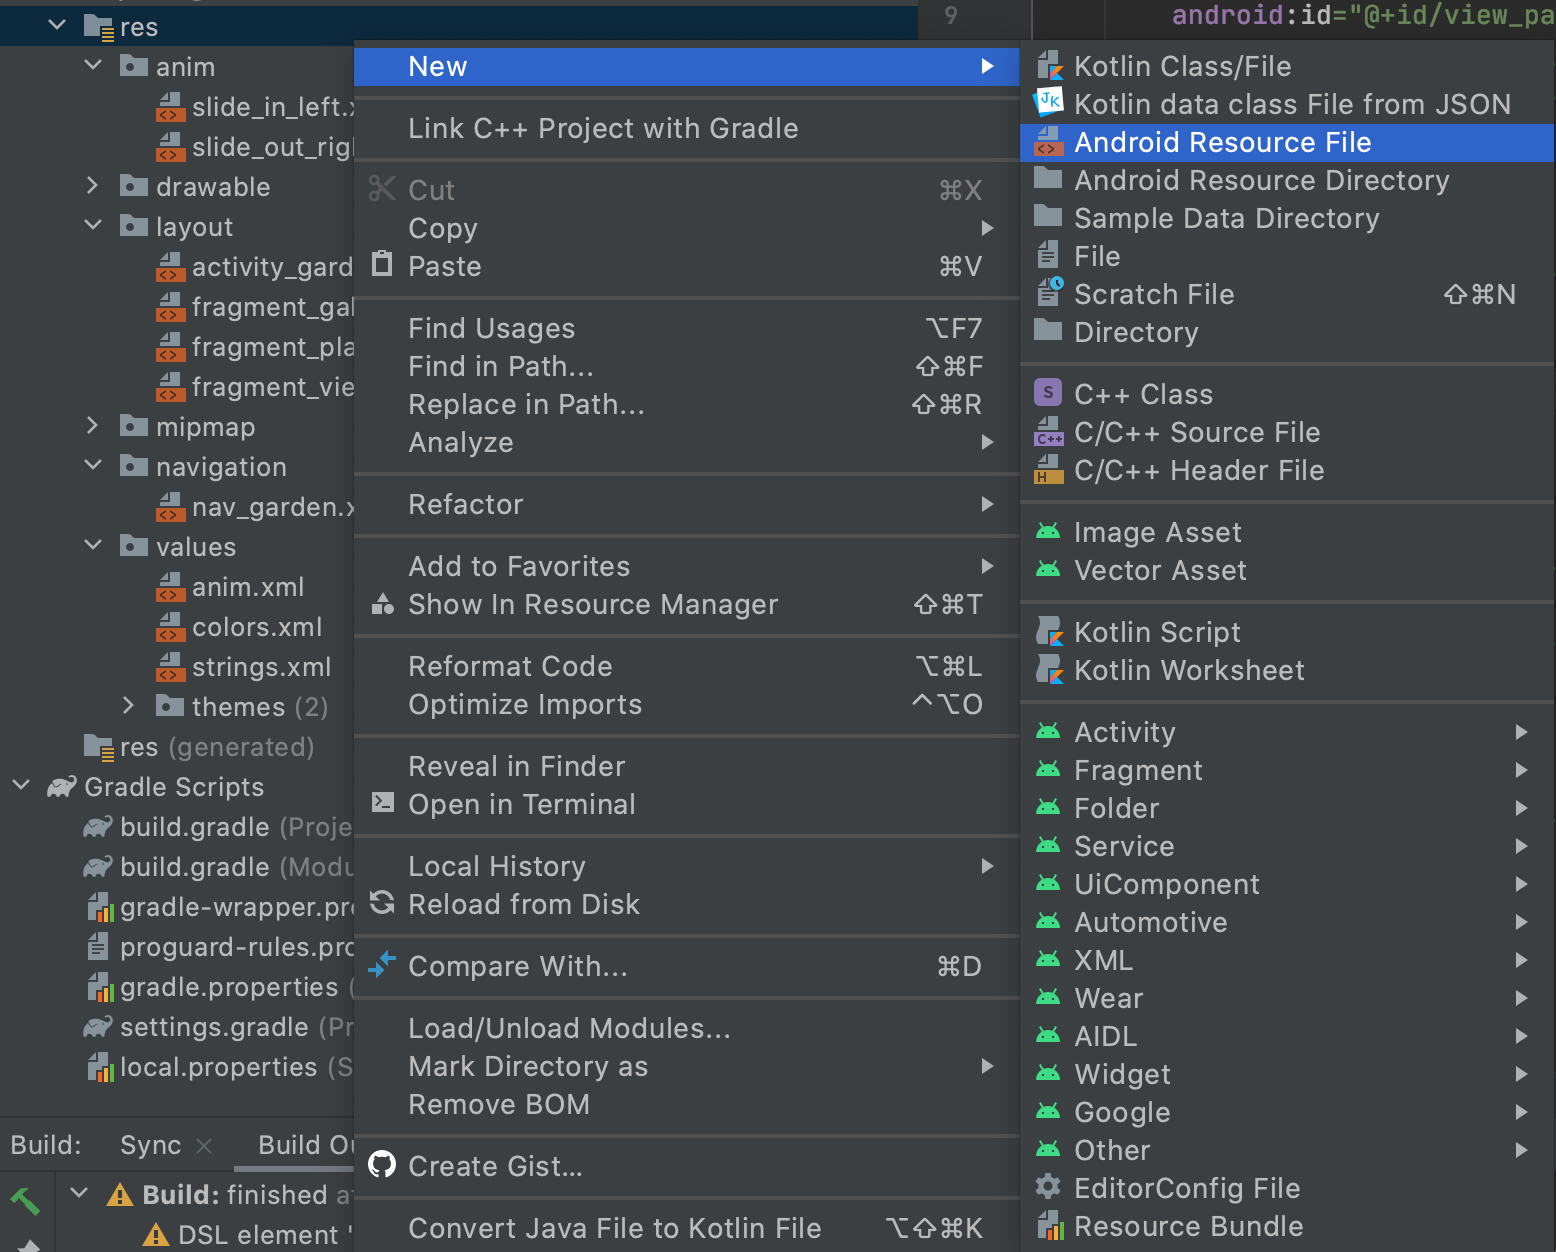
Task: Select nav_garden.xml file
Action: click(272, 507)
